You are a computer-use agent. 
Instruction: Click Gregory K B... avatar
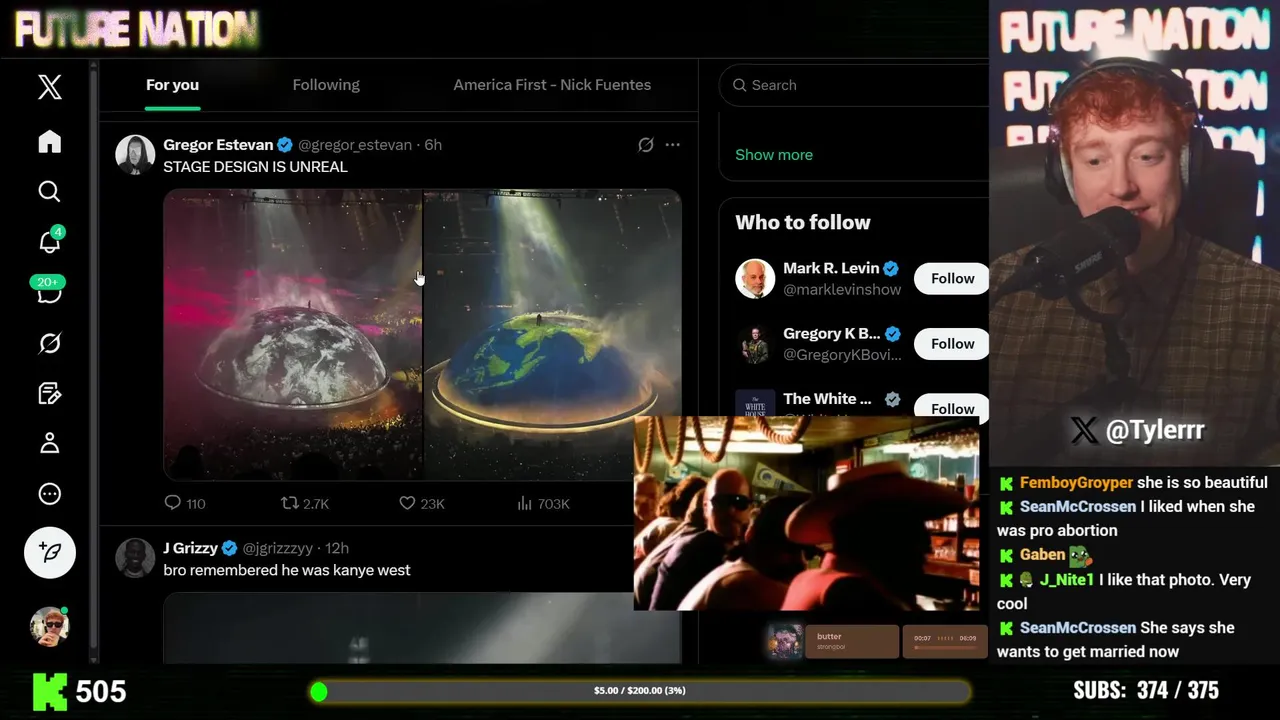(x=755, y=344)
